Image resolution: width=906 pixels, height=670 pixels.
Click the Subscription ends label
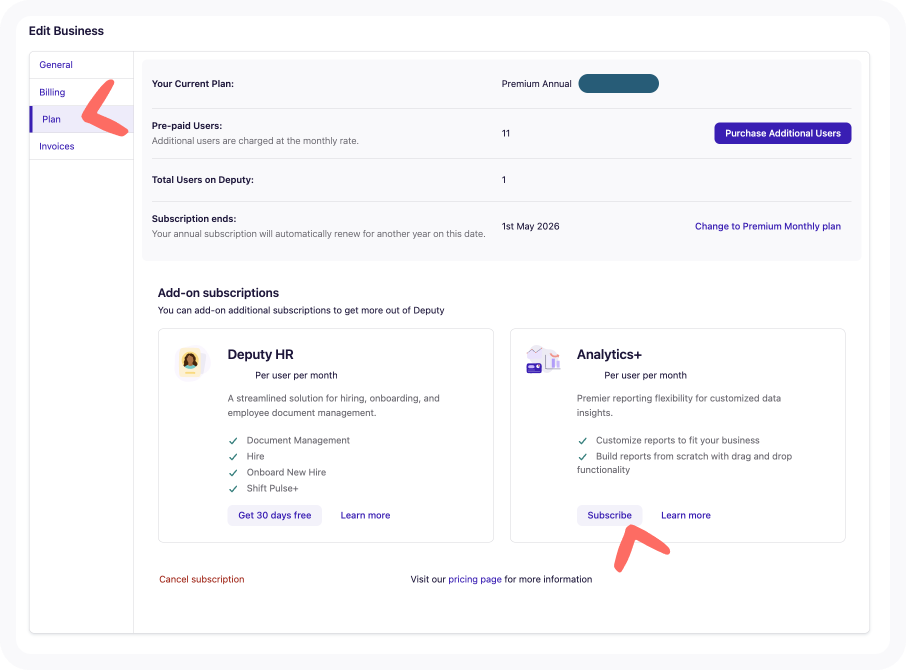[x=194, y=218]
